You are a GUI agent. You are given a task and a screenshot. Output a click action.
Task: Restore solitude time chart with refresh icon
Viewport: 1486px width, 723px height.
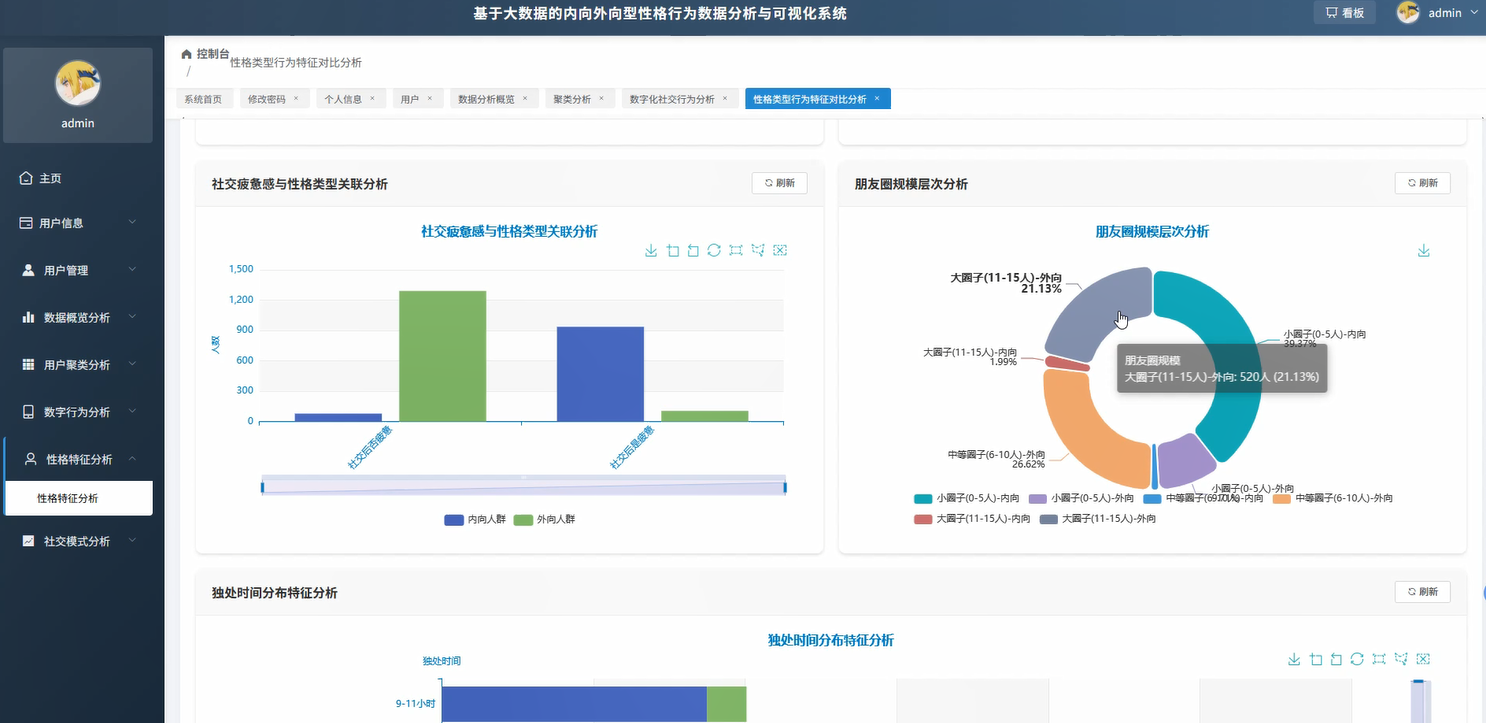(x=1357, y=659)
